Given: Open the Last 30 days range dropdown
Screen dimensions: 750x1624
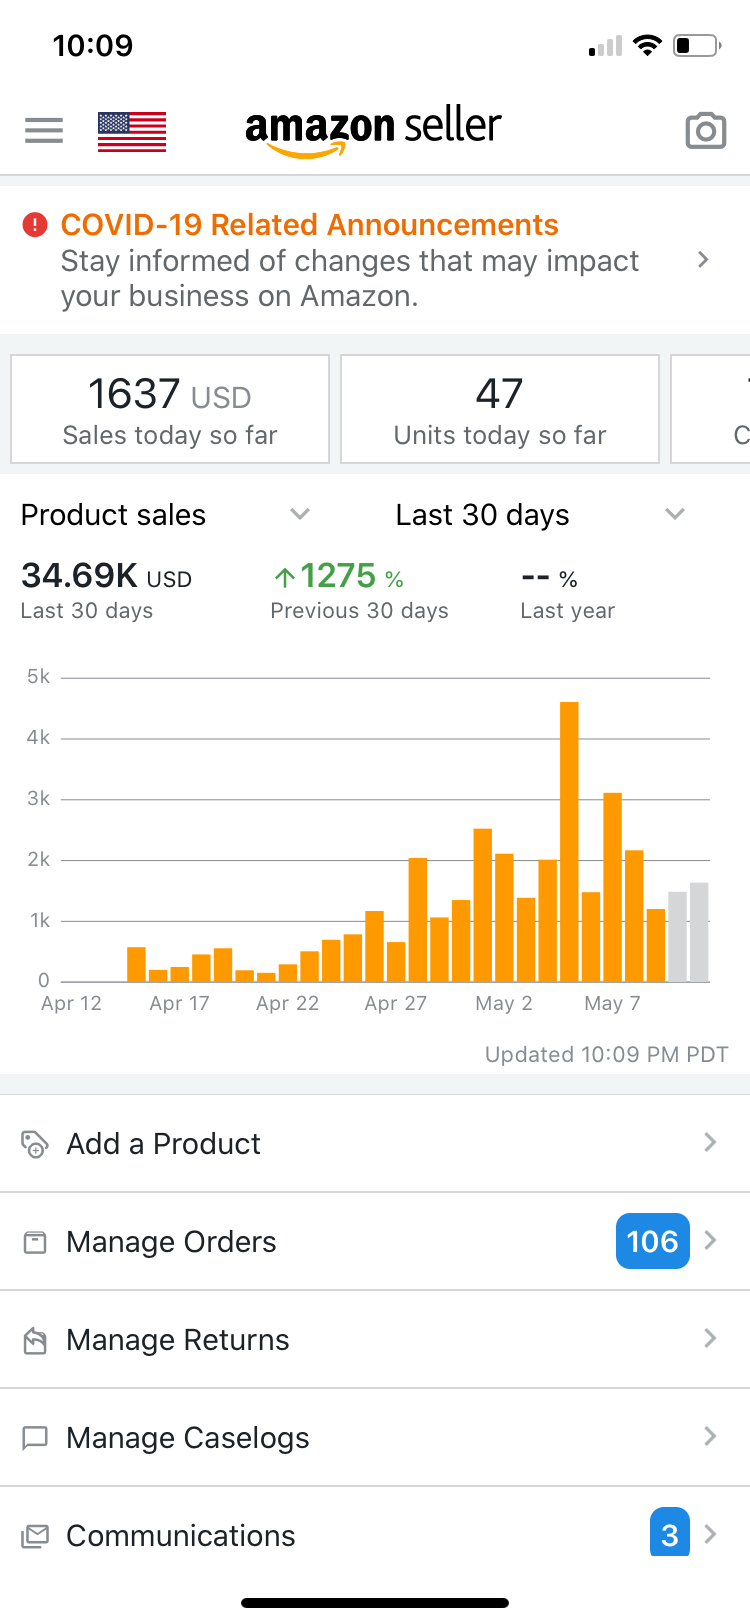Looking at the screenshot, I should (x=674, y=514).
